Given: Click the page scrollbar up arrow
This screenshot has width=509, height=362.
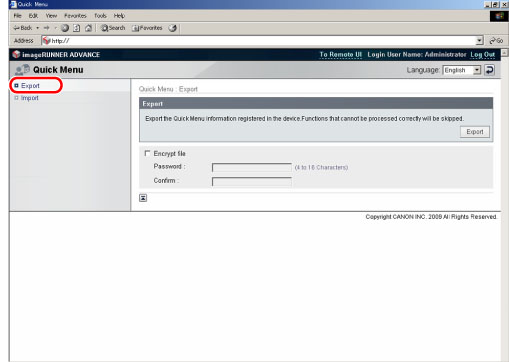Looking at the screenshot, I should coord(505,52).
